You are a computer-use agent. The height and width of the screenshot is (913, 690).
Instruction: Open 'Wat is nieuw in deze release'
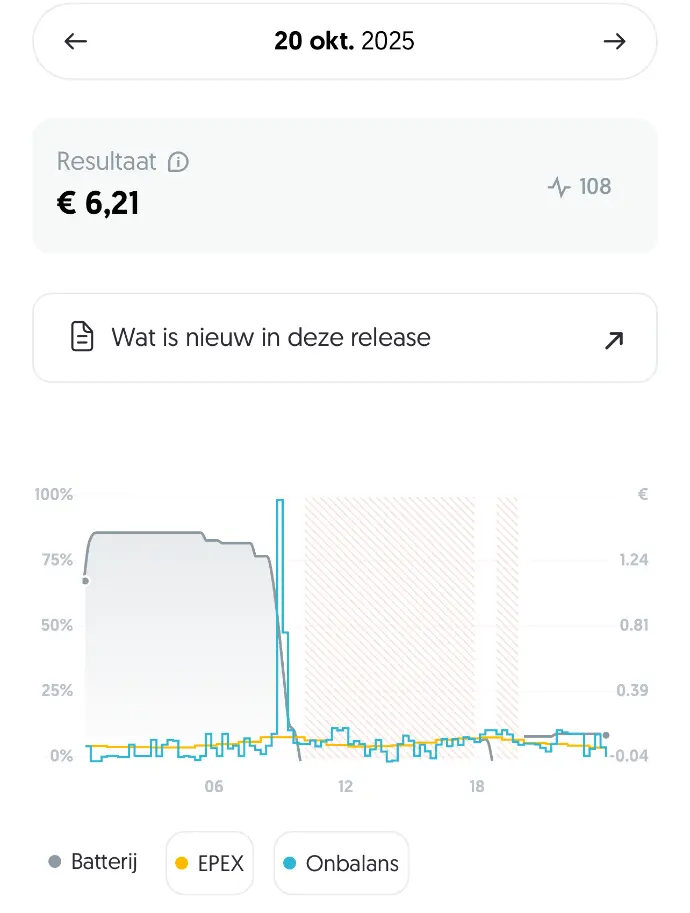tap(271, 337)
